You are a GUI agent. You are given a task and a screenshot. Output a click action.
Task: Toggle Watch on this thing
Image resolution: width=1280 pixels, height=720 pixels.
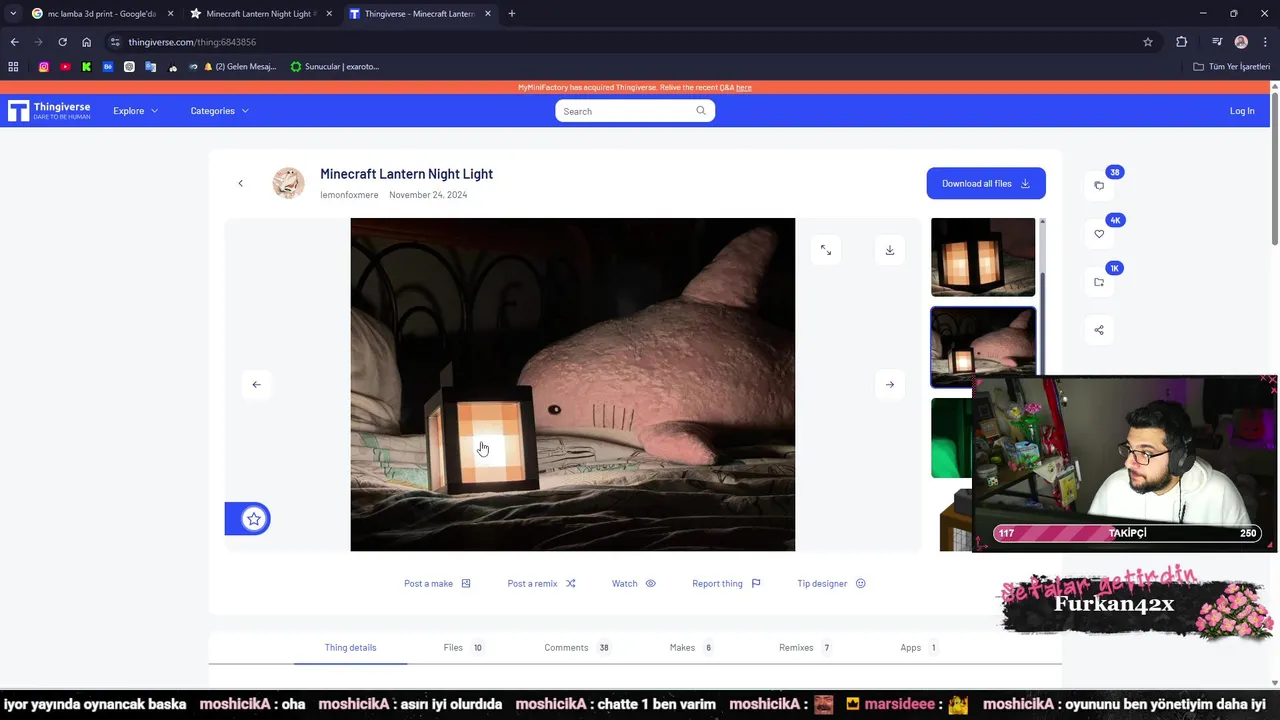click(x=634, y=583)
